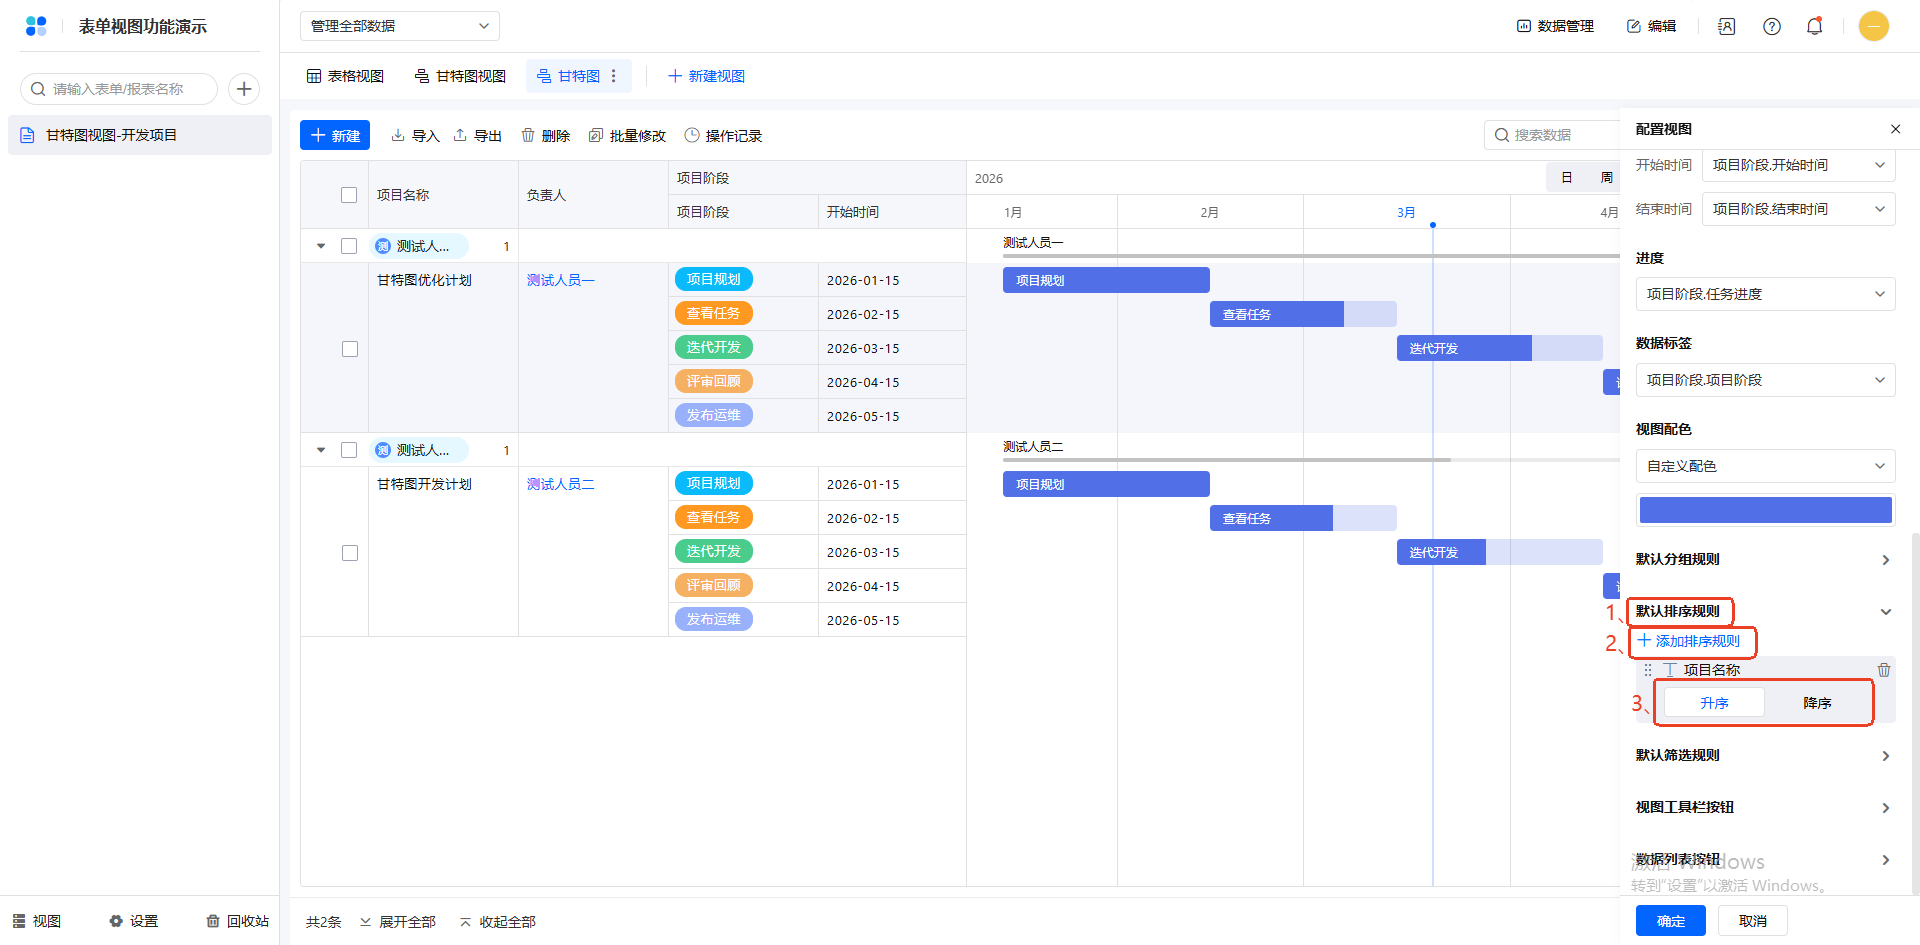Click 添加排序规则 link
1920x945 pixels.
pos(1690,641)
